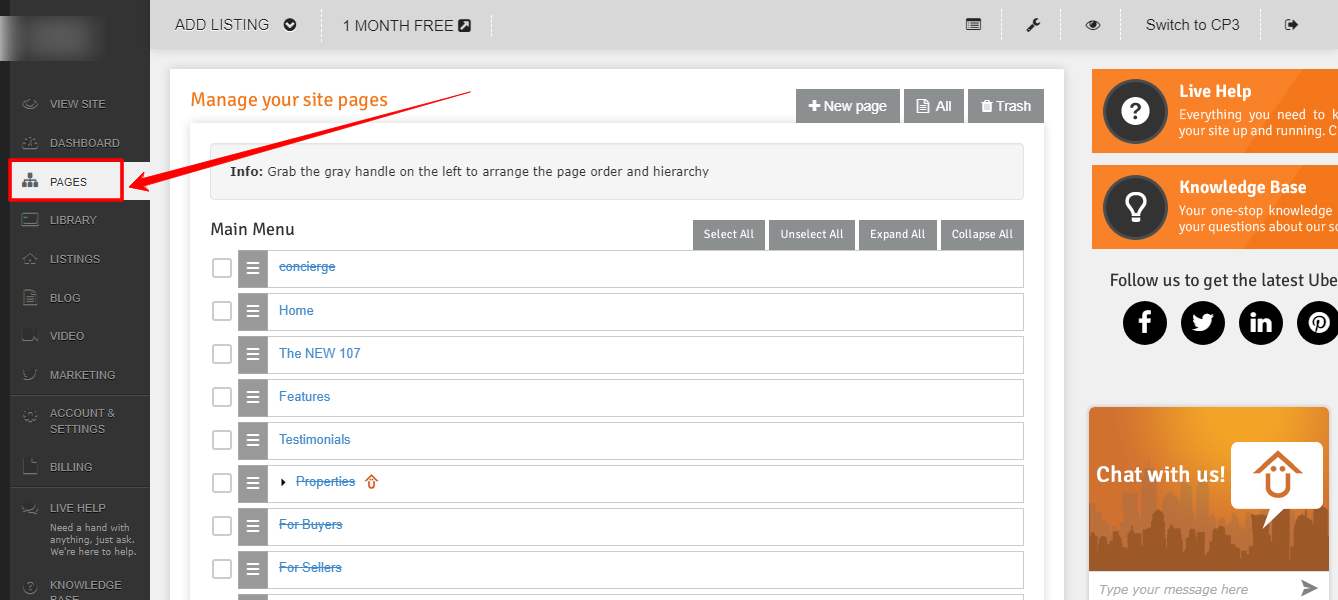Click the Live Help question mark icon
This screenshot has width=1338, height=600.
point(1135,112)
